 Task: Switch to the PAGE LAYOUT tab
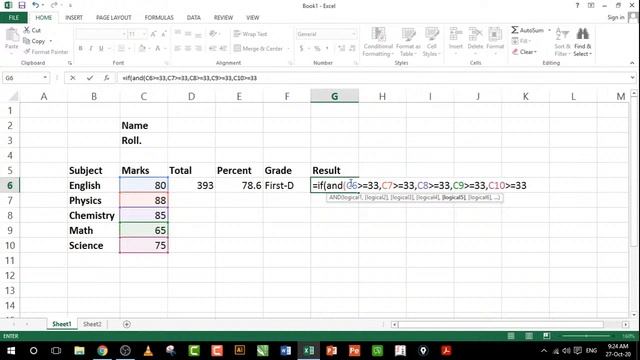[x=113, y=18]
